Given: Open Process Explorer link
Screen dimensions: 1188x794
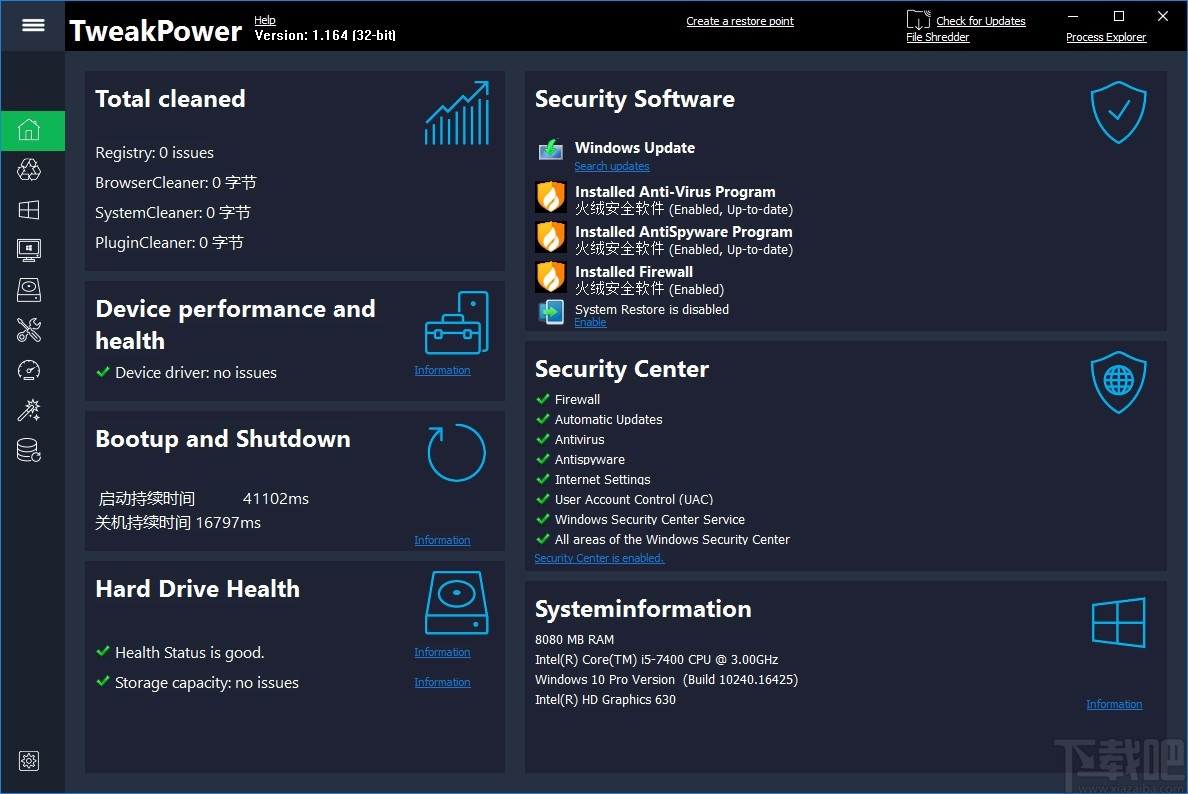Looking at the screenshot, I should point(1105,37).
